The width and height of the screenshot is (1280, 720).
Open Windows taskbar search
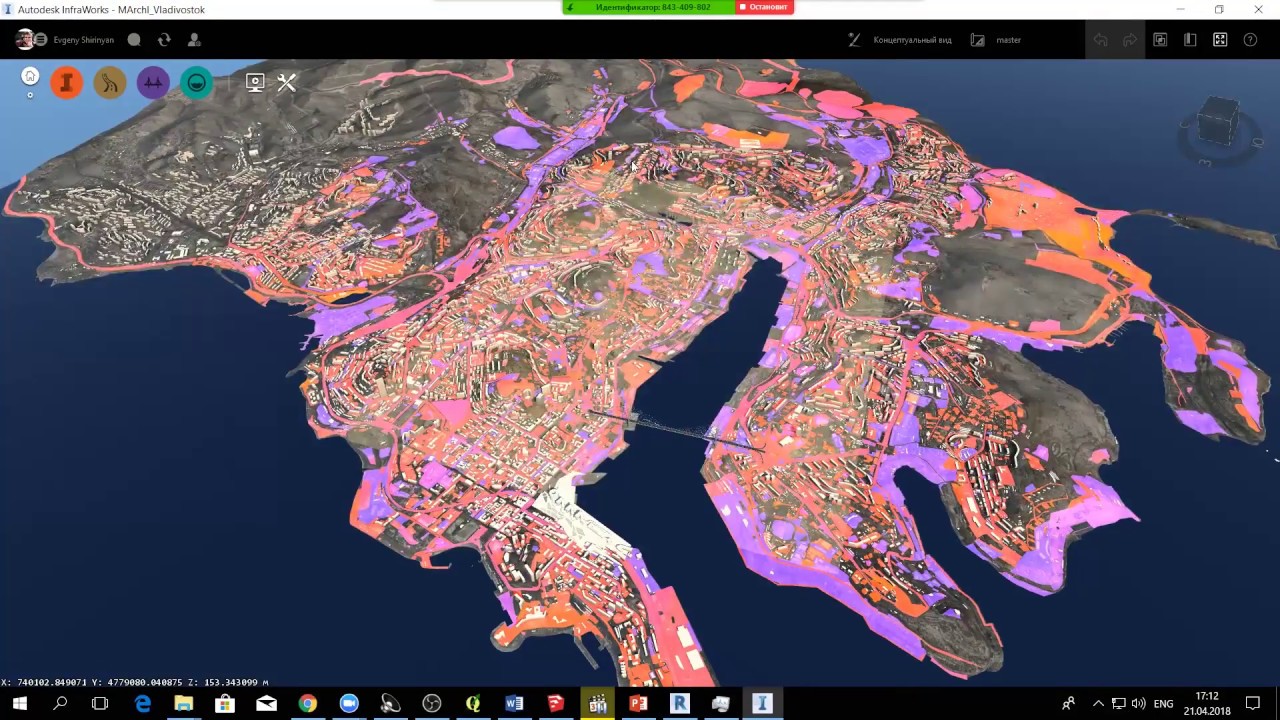tap(60, 703)
